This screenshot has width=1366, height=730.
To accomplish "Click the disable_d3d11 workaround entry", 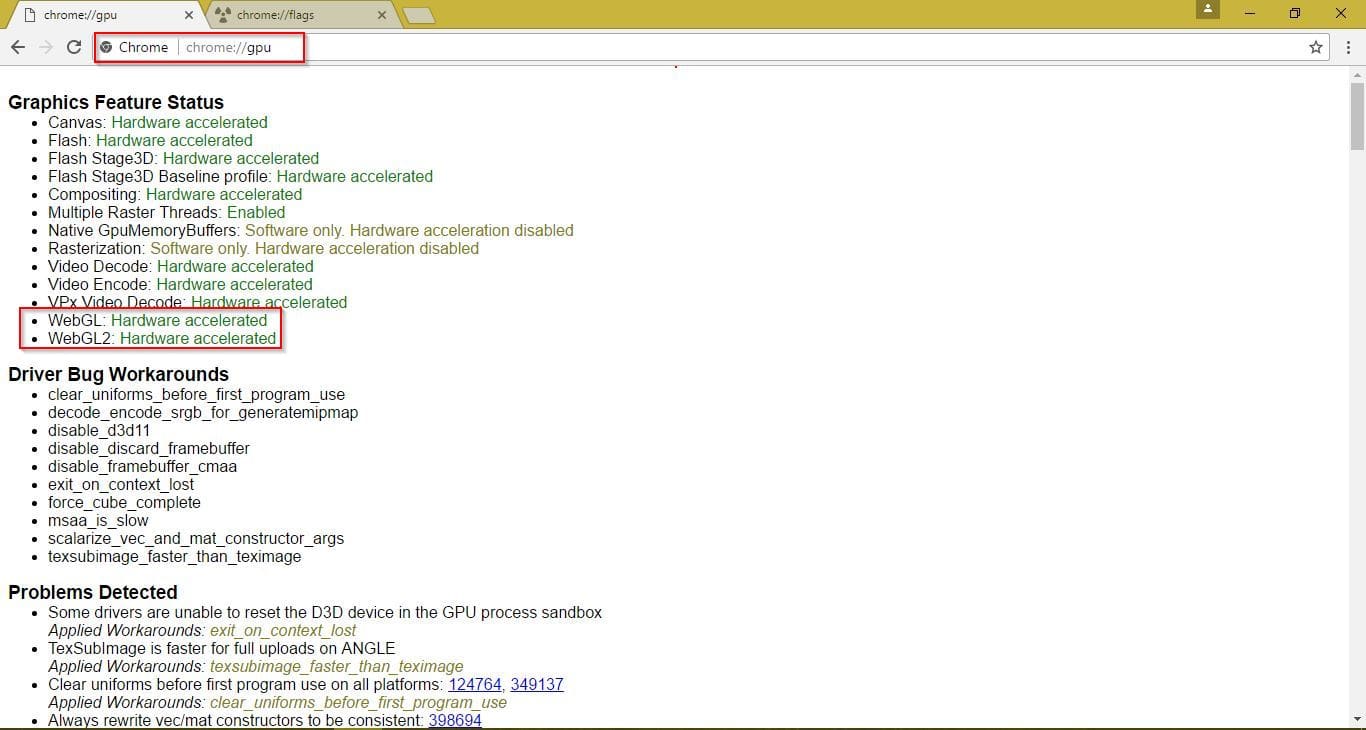I will [99, 431].
